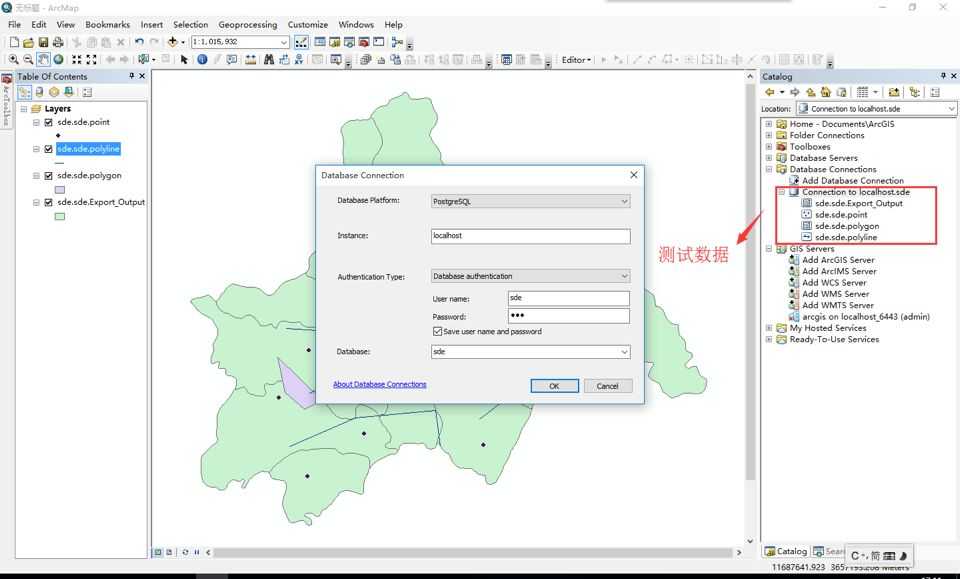Toggle sde.sde.polygon layer checkbox
The height and width of the screenshot is (579, 960).
48,176
